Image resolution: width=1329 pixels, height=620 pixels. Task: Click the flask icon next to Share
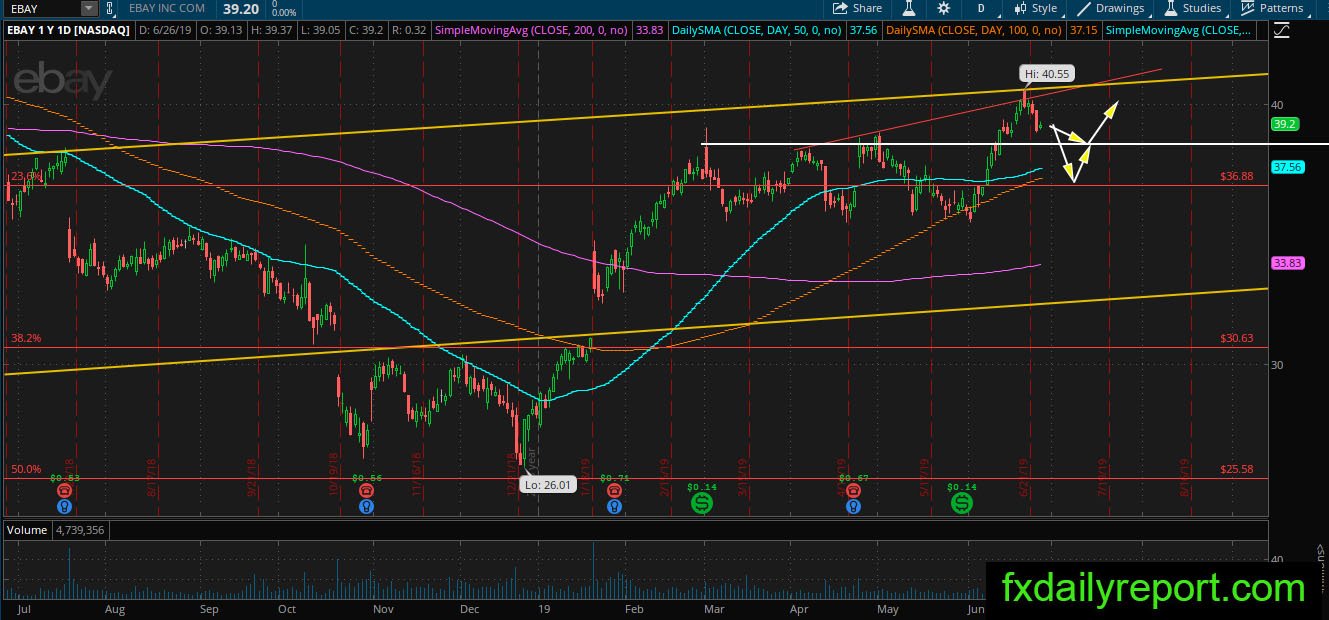910,8
